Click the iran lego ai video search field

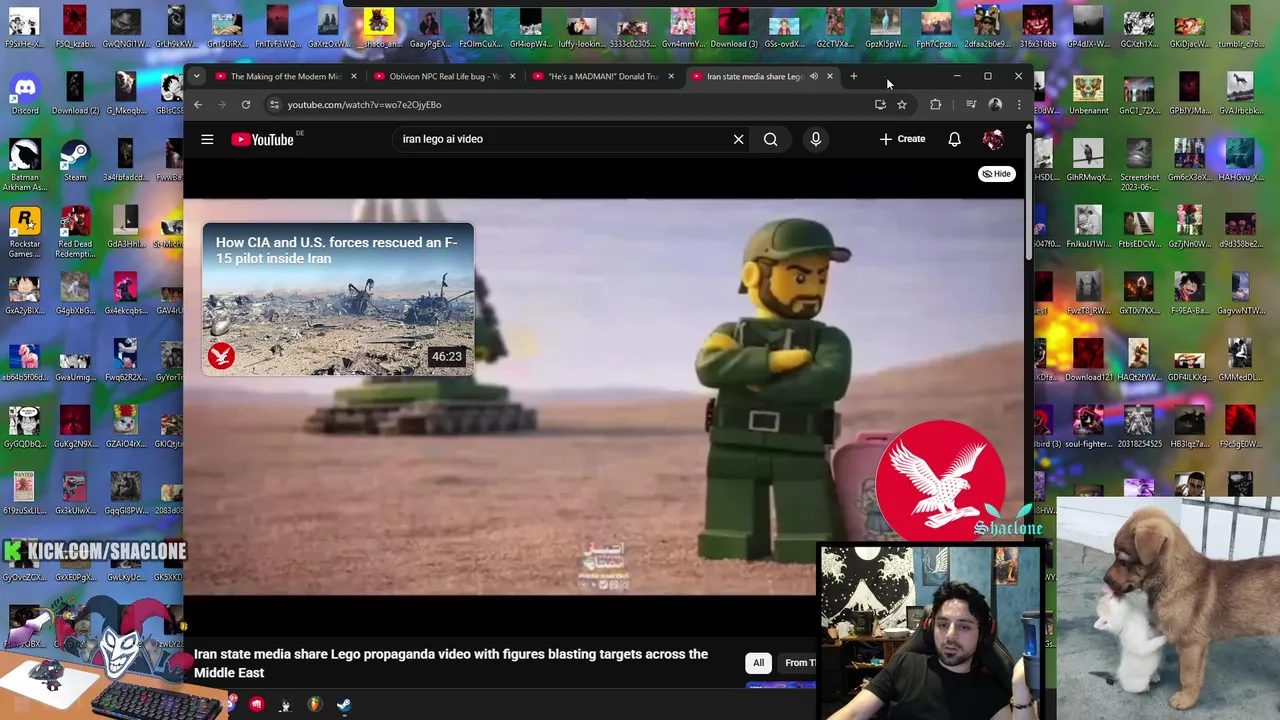pyautogui.click(x=560, y=139)
